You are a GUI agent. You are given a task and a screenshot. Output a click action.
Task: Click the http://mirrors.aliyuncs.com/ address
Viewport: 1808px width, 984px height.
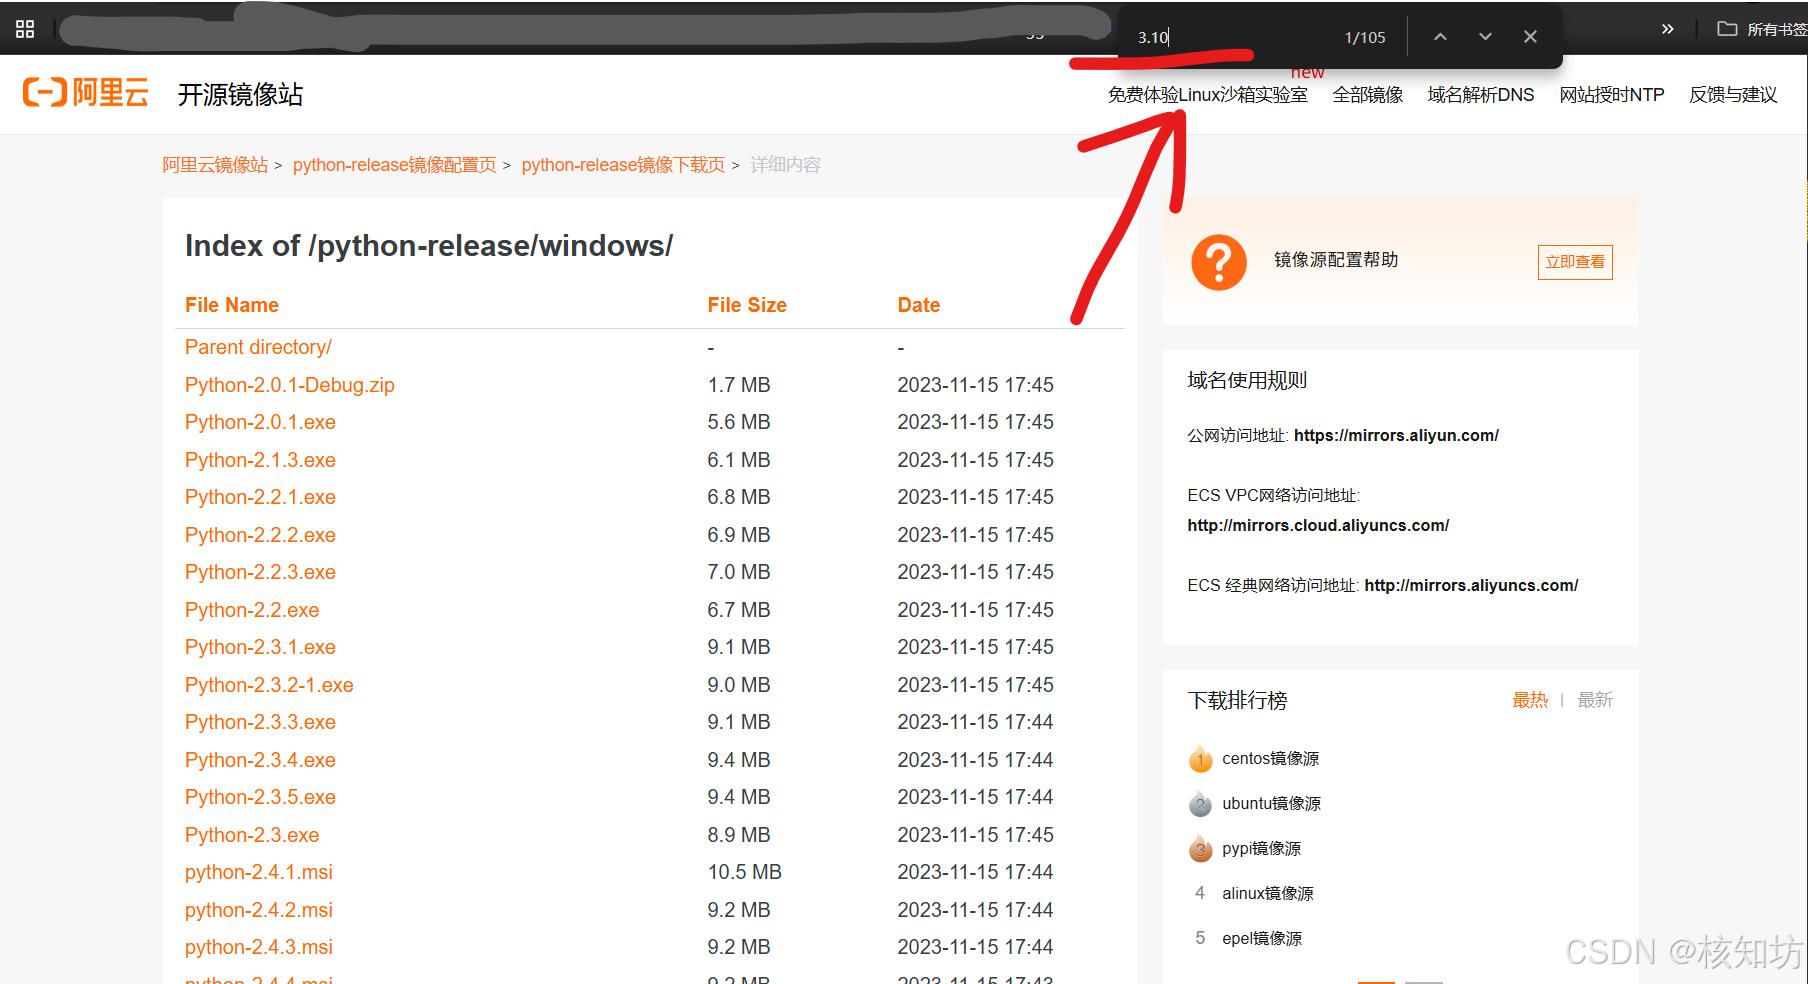1471,585
